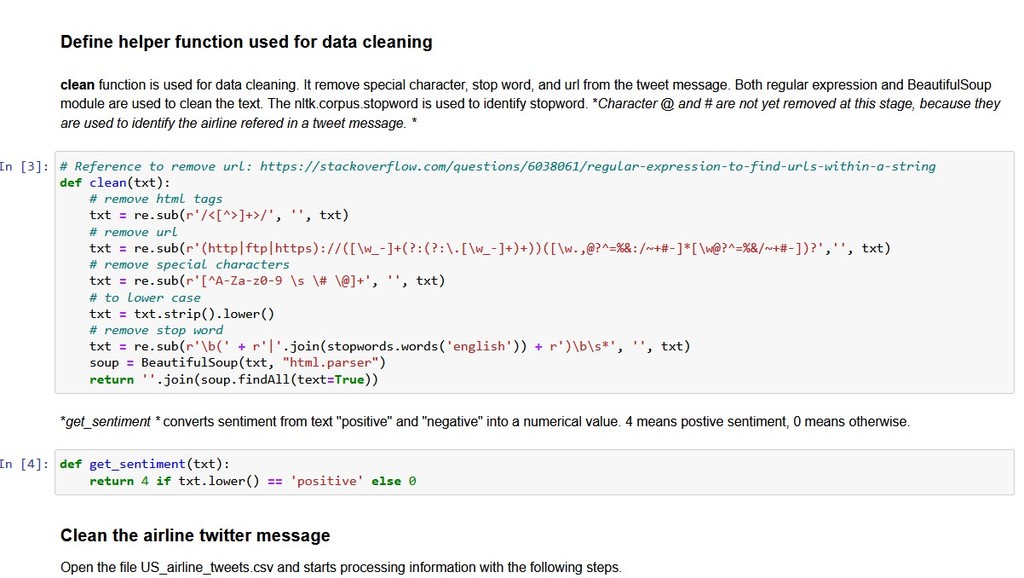The width and height of the screenshot is (1024, 578).
Task: Click the 'return' soup.findAll line
Action: point(234,379)
